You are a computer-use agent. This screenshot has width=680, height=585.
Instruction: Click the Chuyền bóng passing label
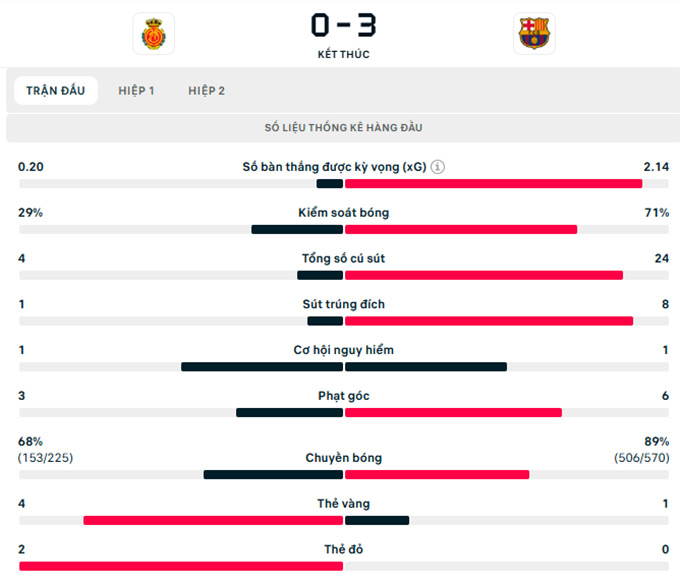coord(343,458)
